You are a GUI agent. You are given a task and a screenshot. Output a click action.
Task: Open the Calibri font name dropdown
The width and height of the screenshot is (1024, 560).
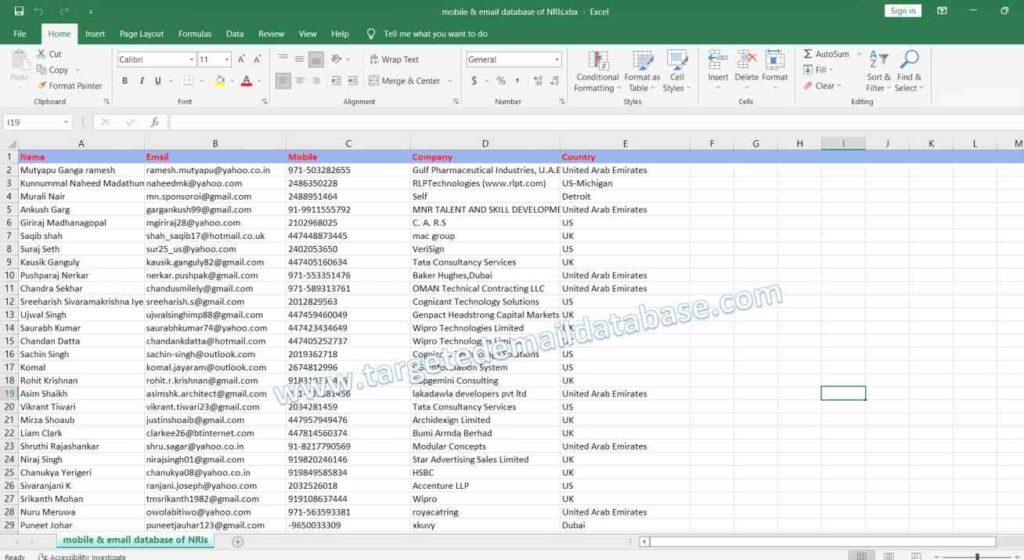(x=191, y=59)
